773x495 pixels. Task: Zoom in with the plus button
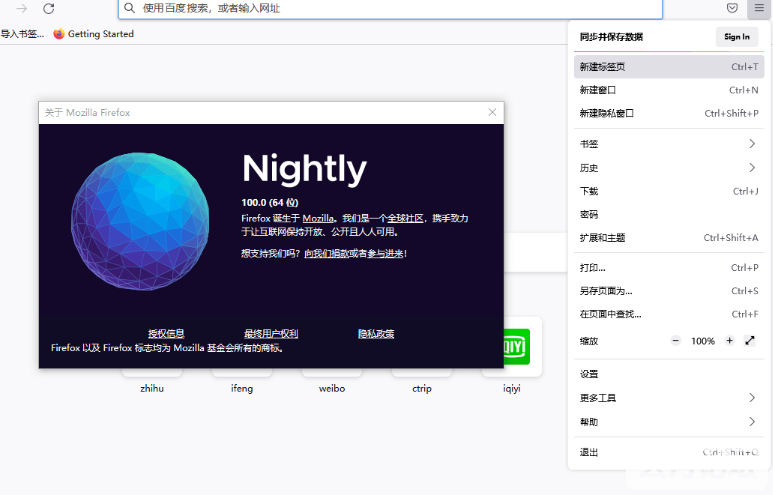(x=730, y=341)
